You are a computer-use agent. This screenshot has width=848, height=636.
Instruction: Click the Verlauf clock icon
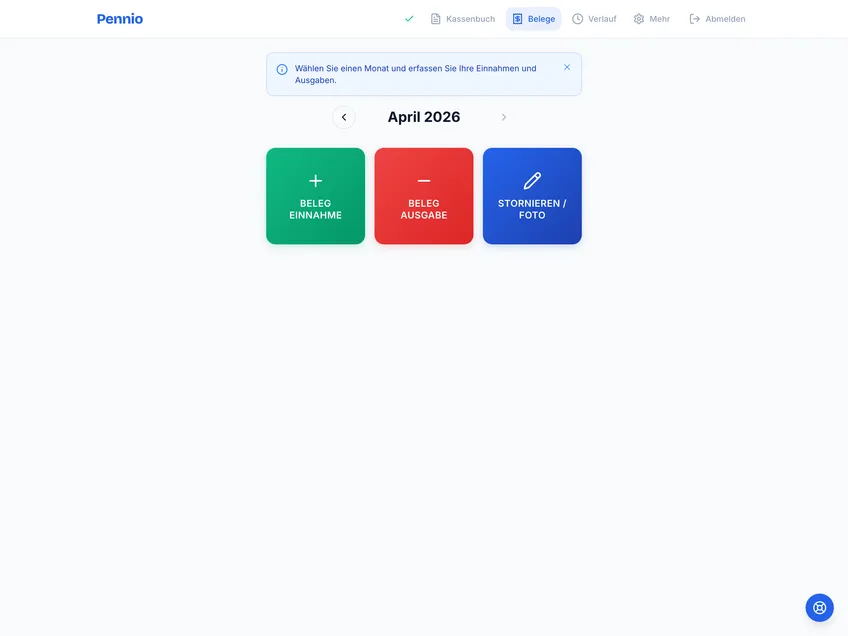pos(578,19)
